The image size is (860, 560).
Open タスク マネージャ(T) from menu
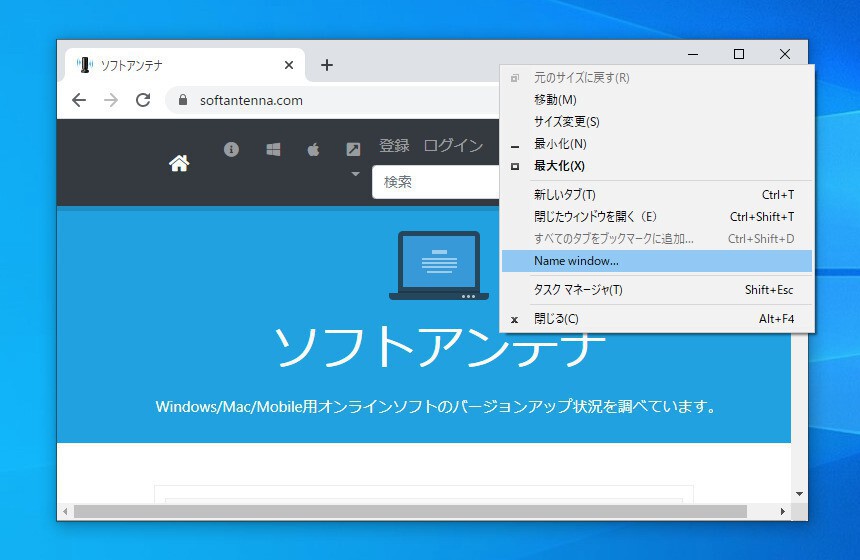coord(657,290)
